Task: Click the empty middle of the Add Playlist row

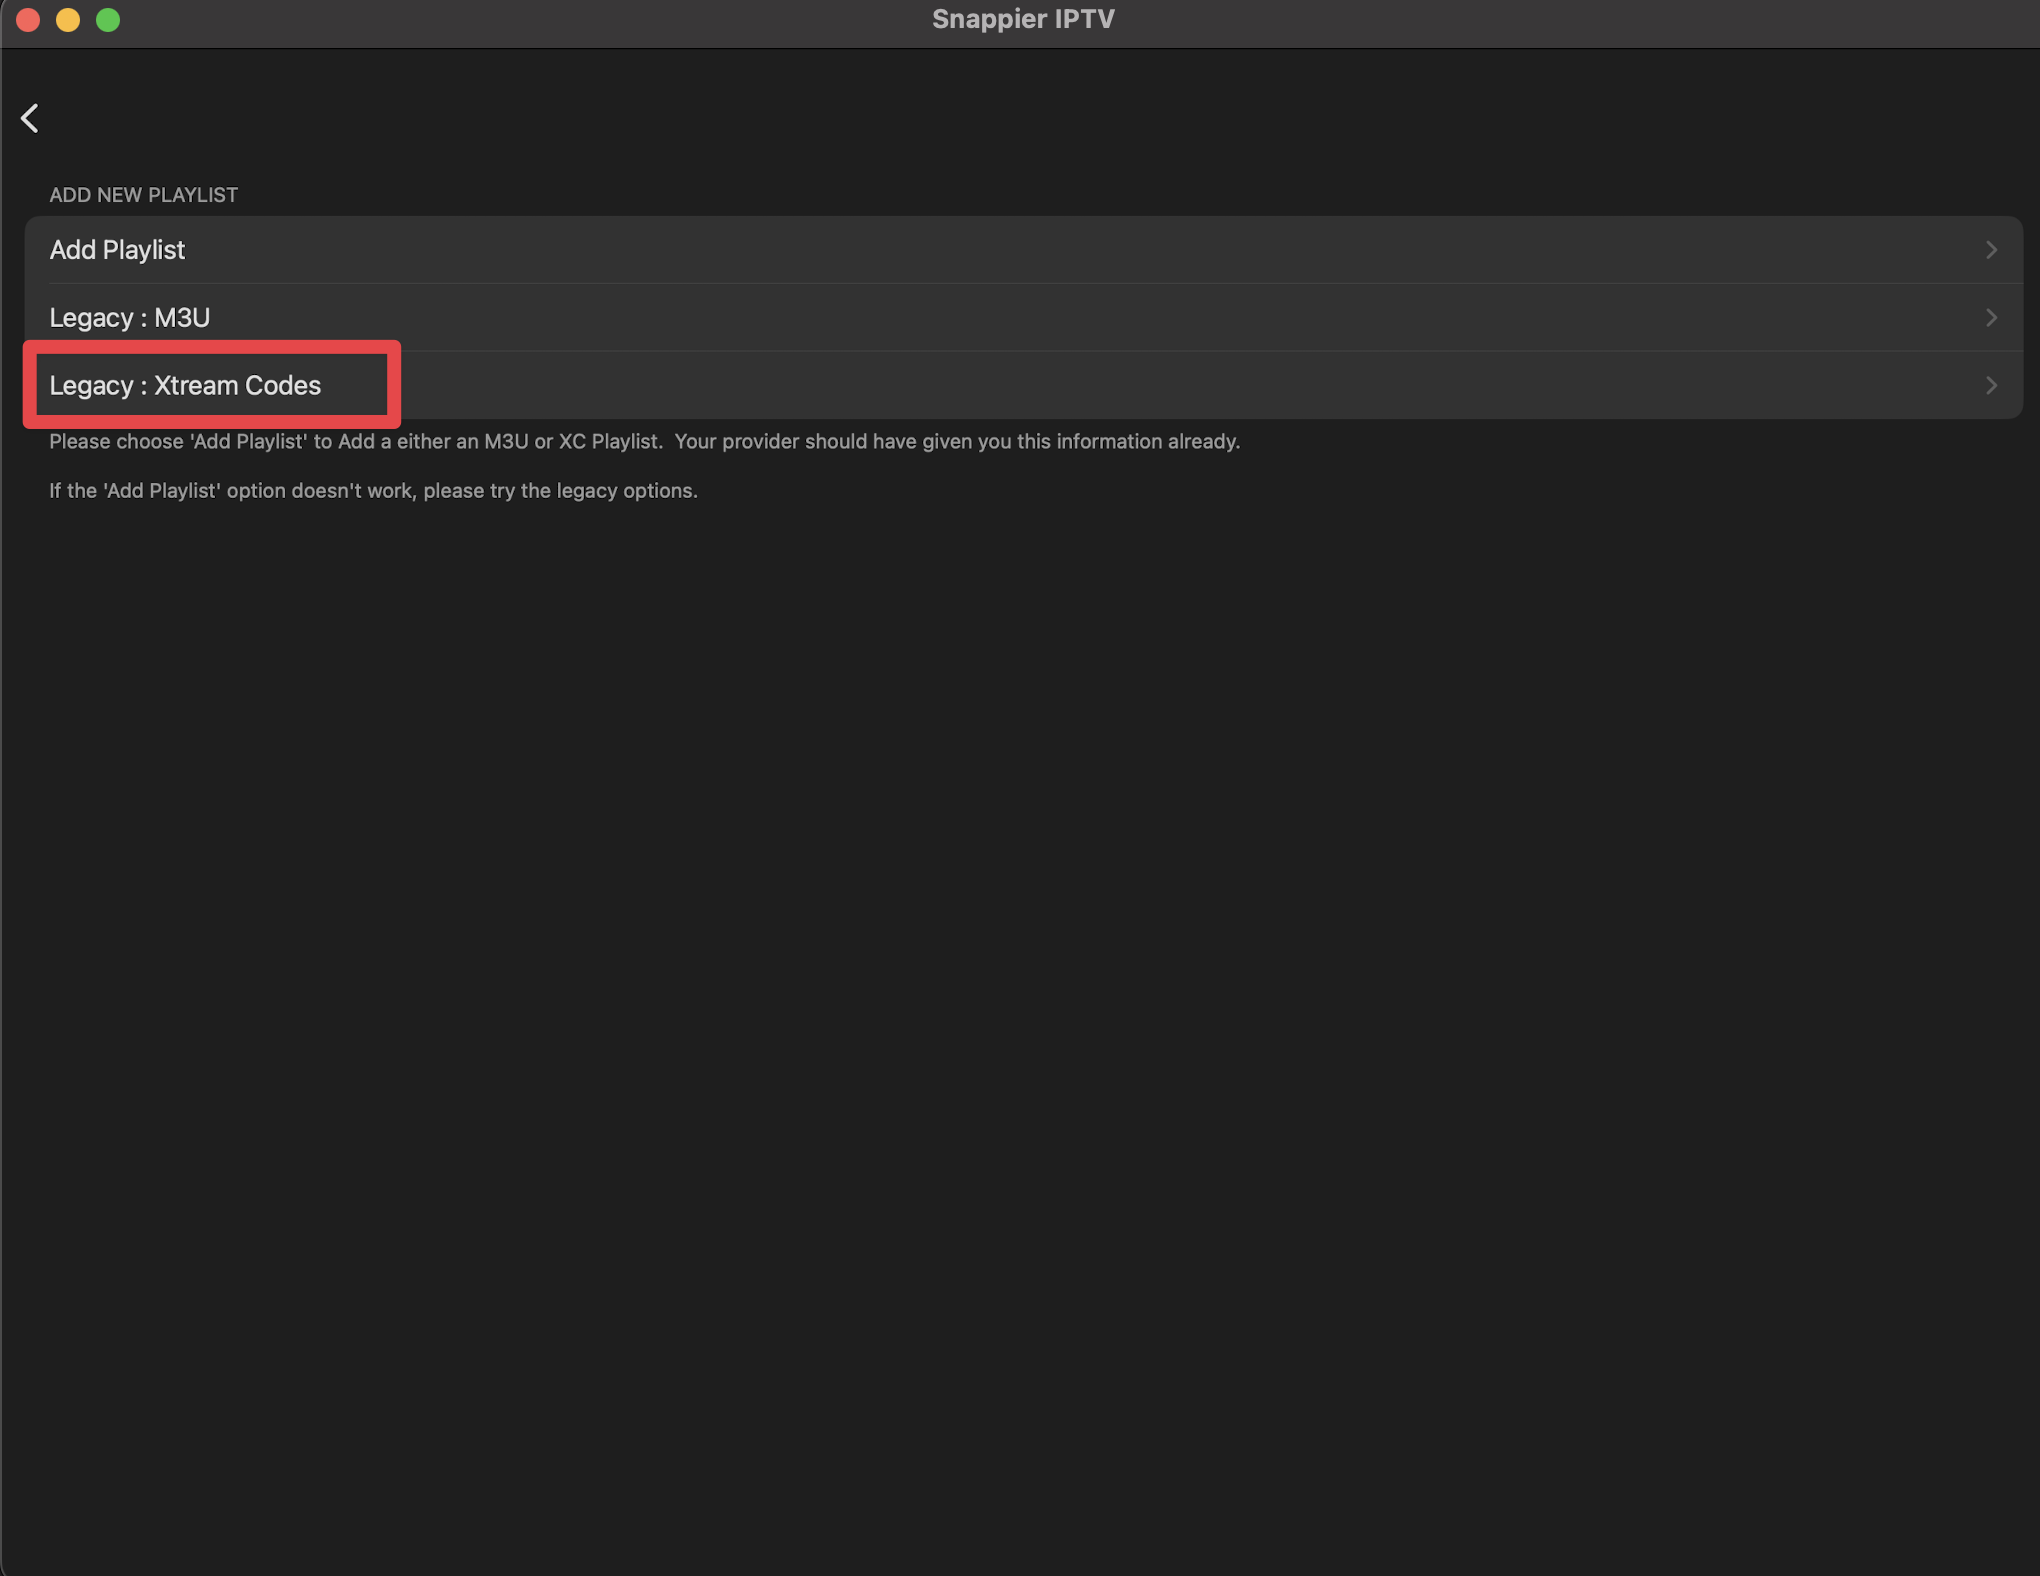Action: click(1020, 250)
